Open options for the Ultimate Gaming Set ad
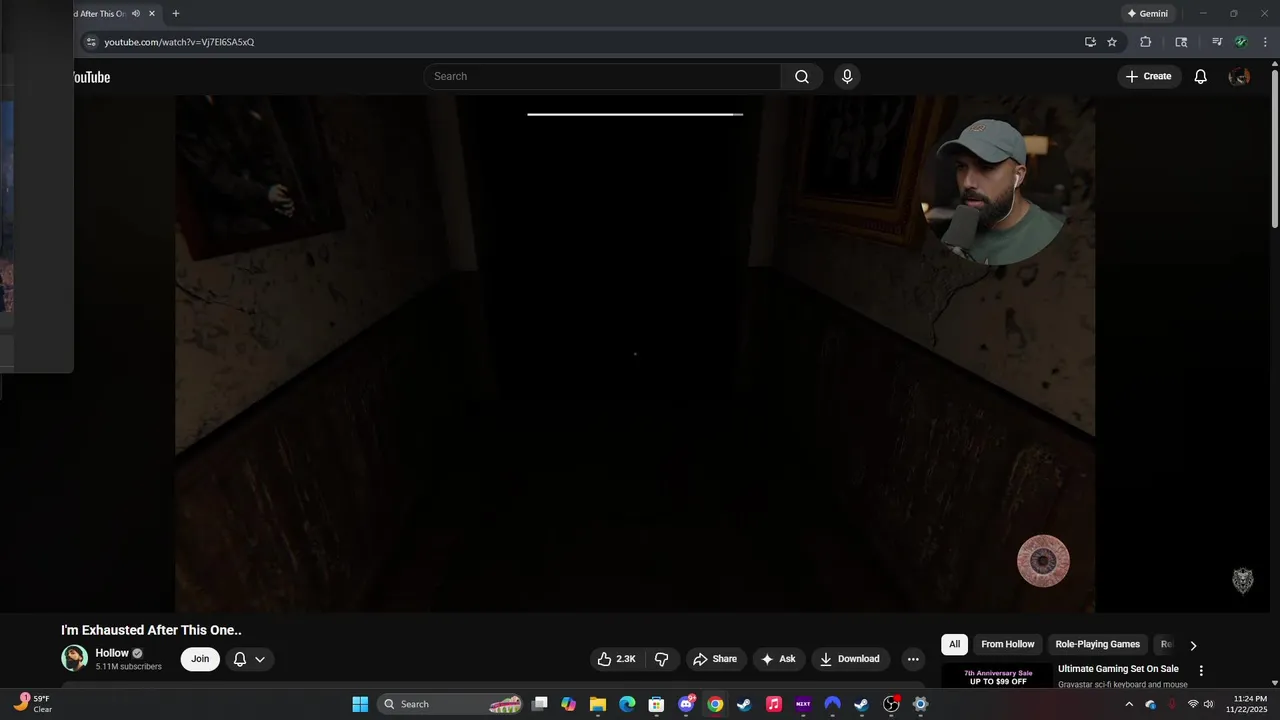 coord(1201,670)
